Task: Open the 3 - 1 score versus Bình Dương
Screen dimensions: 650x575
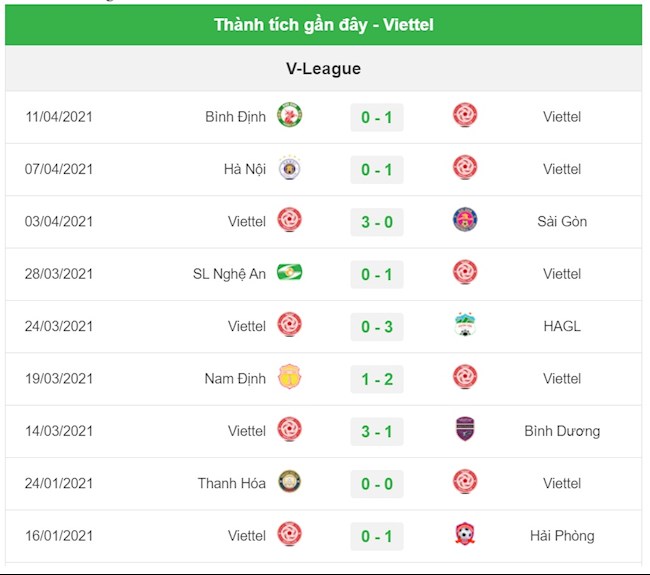Action: pos(377,431)
